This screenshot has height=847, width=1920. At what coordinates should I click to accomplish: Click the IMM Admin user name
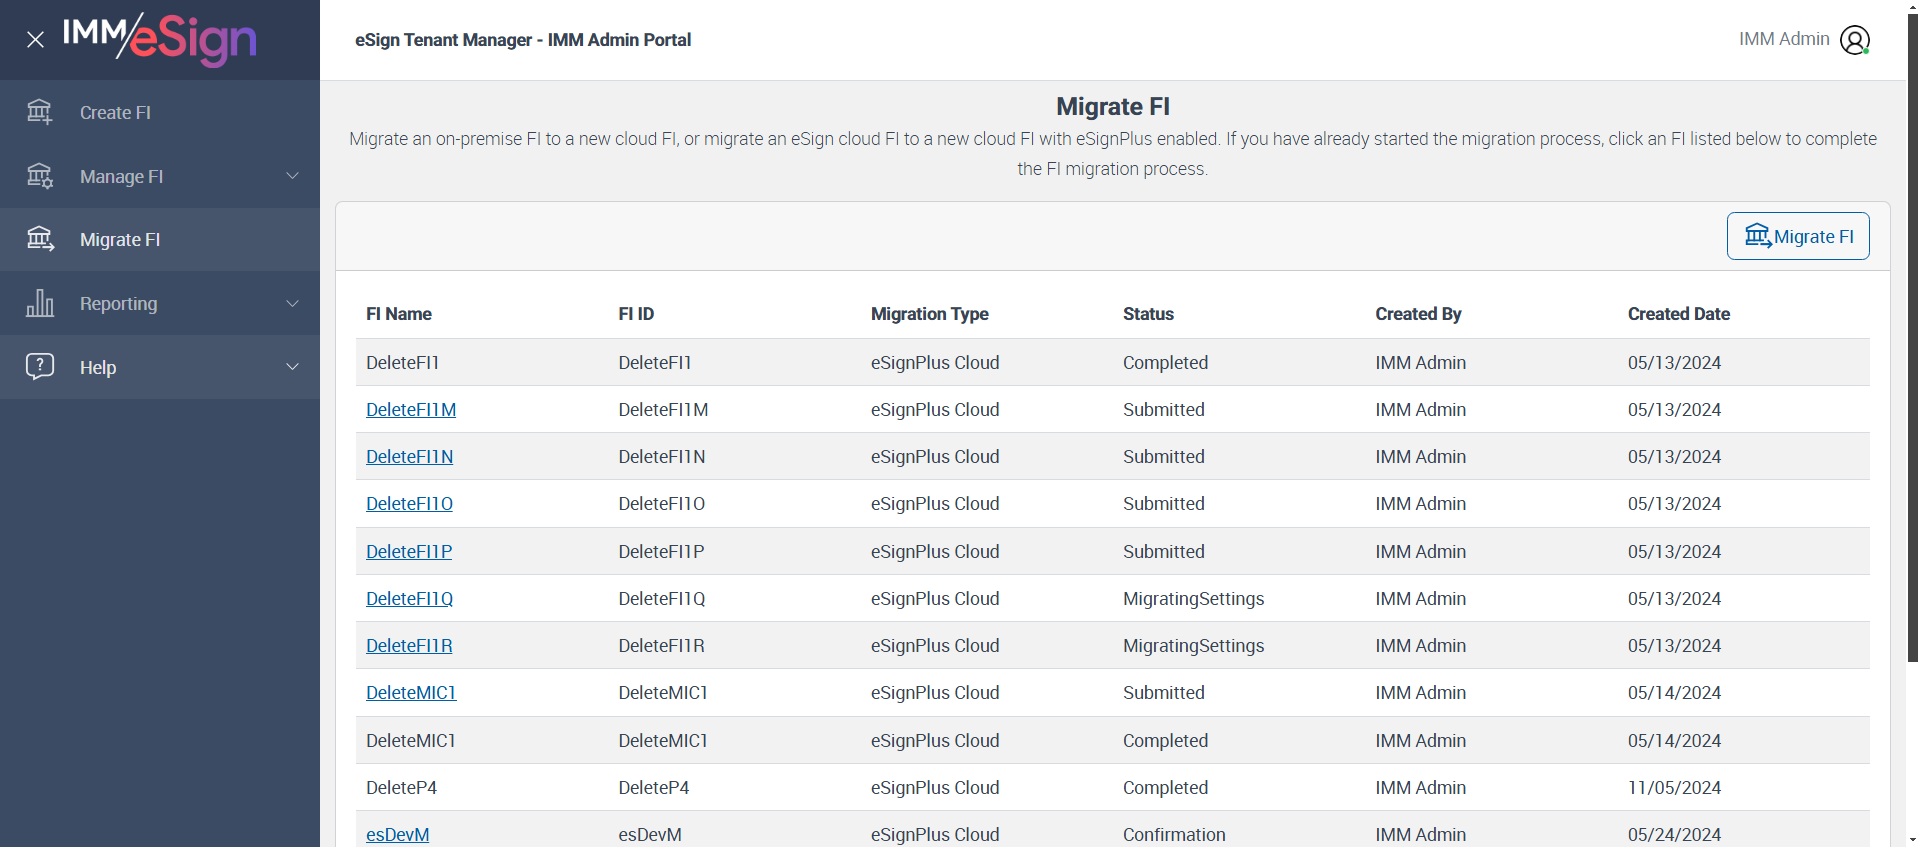point(1784,39)
